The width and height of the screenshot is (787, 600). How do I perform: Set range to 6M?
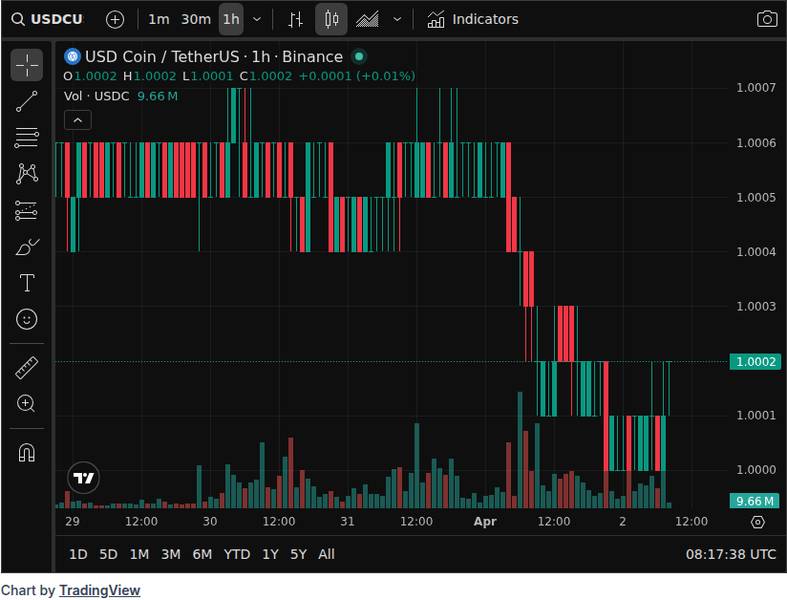point(202,554)
